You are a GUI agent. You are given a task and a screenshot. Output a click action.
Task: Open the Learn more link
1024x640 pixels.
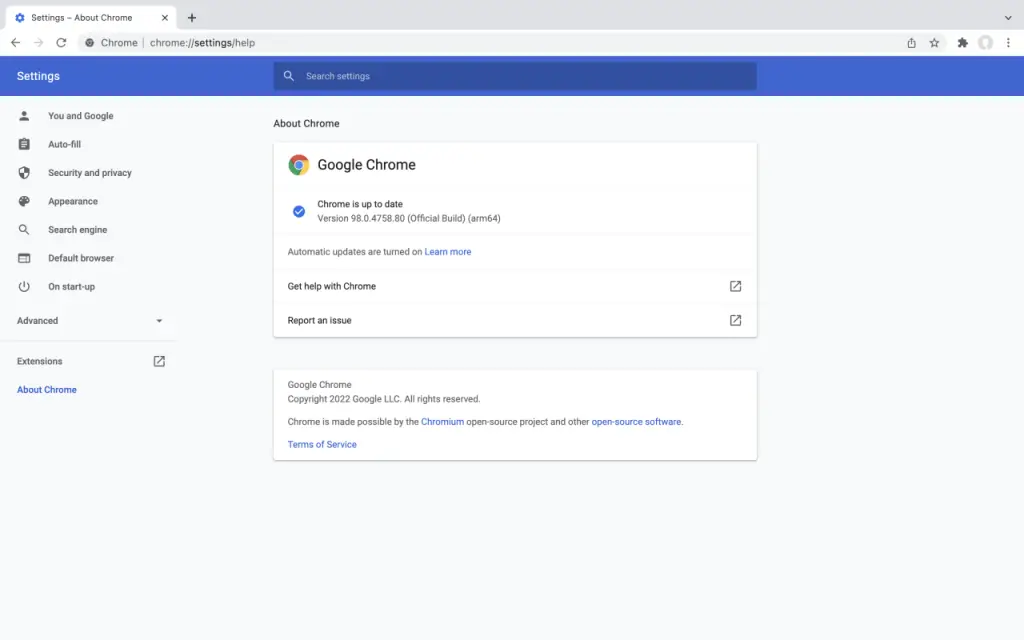coord(448,252)
